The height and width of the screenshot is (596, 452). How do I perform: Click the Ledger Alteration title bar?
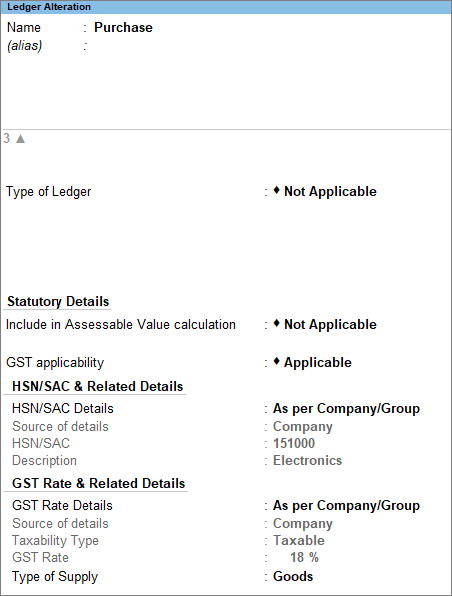[x=226, y=7]
